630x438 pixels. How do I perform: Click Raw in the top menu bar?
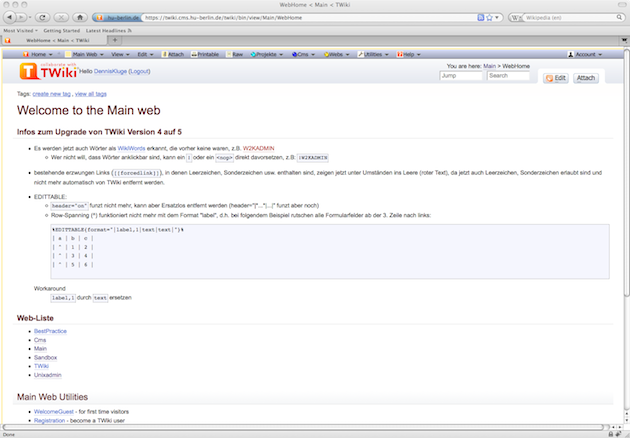235,54
